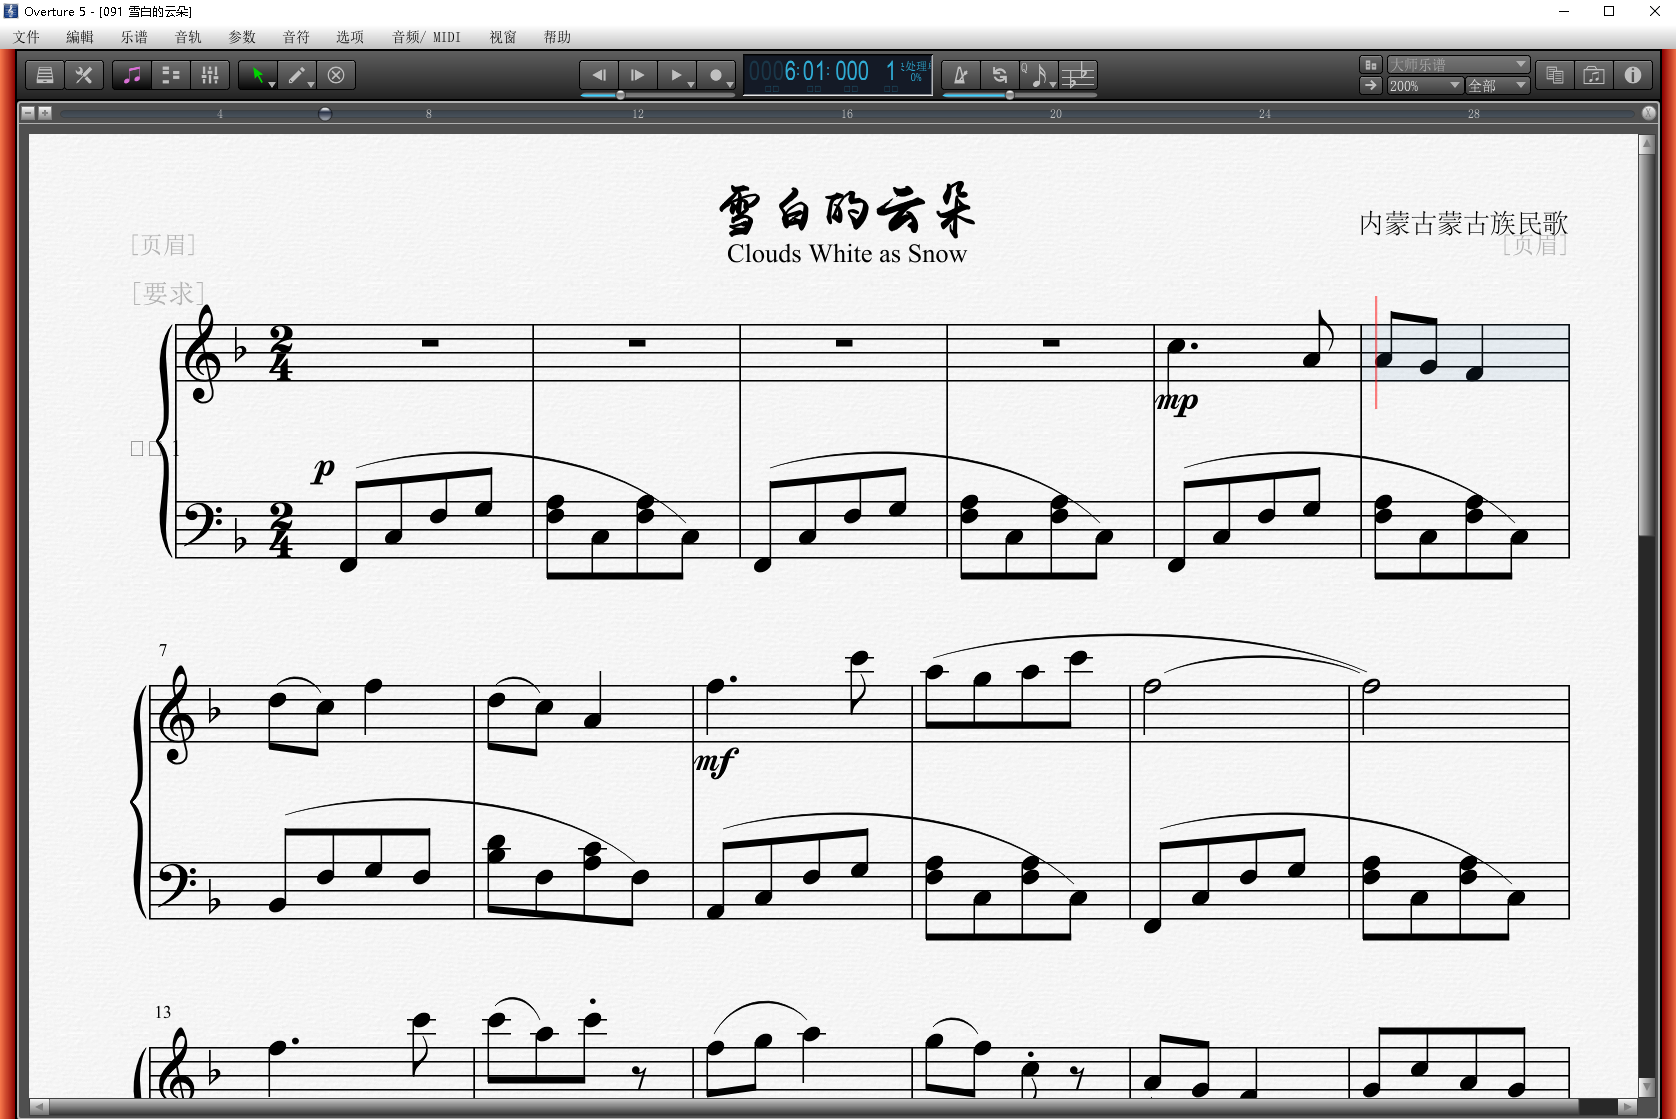1676x1119 pixels.
Task: Click the time counter display
Action: (x=838, y=74)
